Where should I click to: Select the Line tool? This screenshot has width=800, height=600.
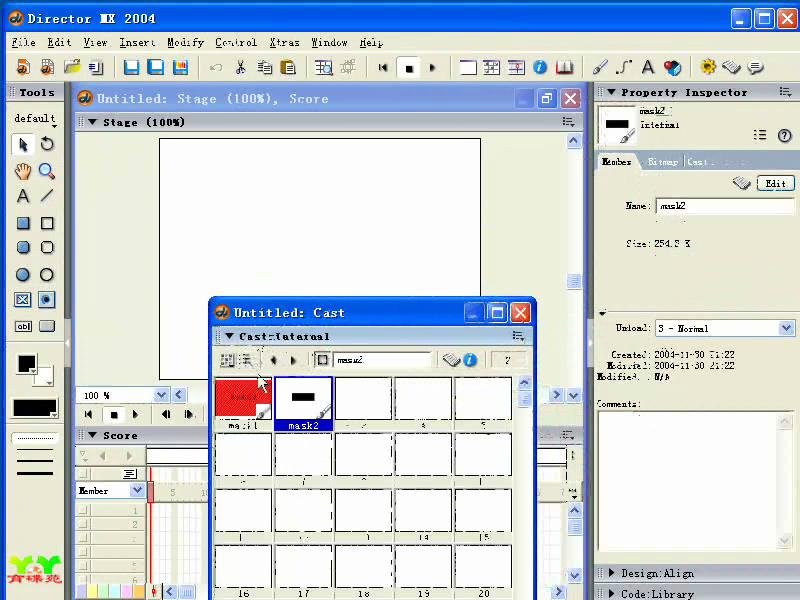pyautogui.click(x=47, y=196)
